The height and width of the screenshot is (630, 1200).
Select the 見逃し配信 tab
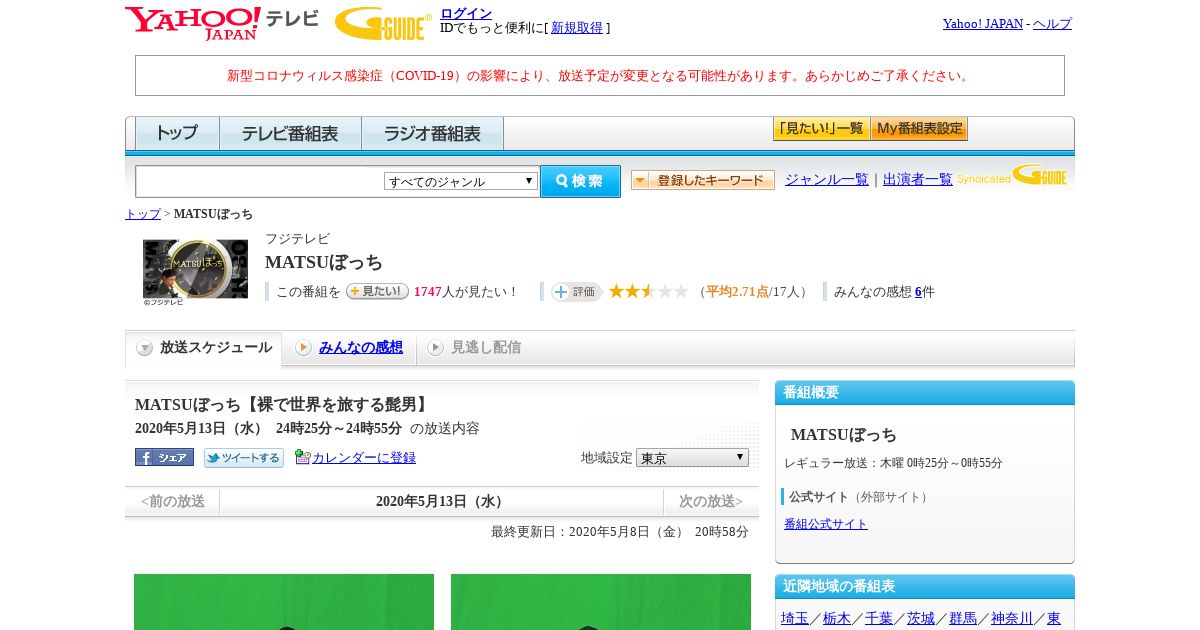pyautogui.click(x=474, y=348)
